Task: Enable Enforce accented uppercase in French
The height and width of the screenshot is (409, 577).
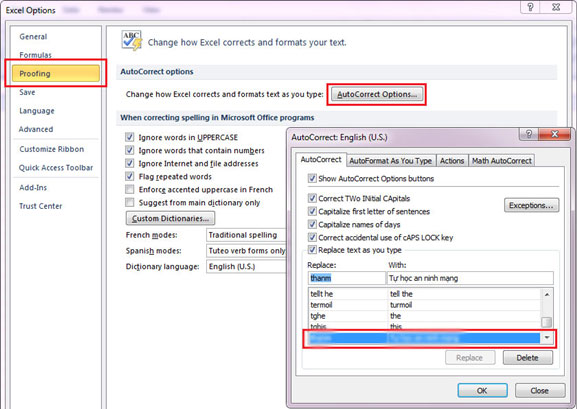Action: click(x=130, y=189)
